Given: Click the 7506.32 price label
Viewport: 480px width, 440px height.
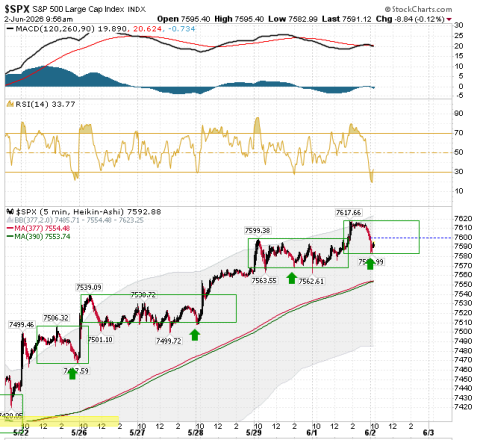Looking at the screenshot, I should [56, 318].
